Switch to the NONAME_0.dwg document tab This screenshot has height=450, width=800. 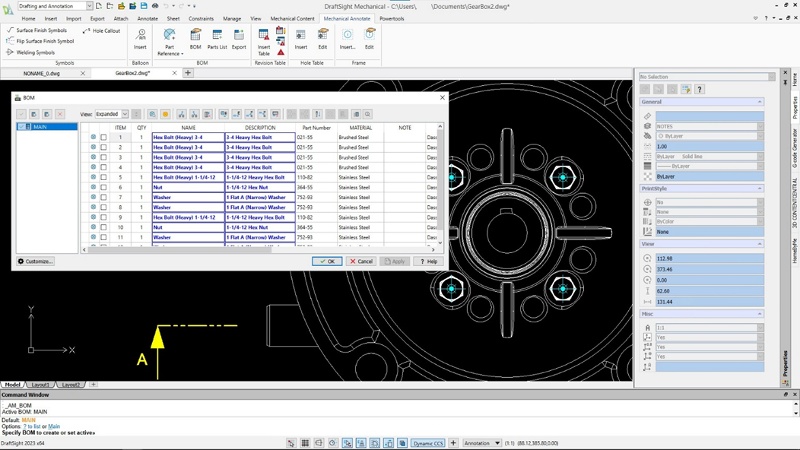(x=42, y=73)
